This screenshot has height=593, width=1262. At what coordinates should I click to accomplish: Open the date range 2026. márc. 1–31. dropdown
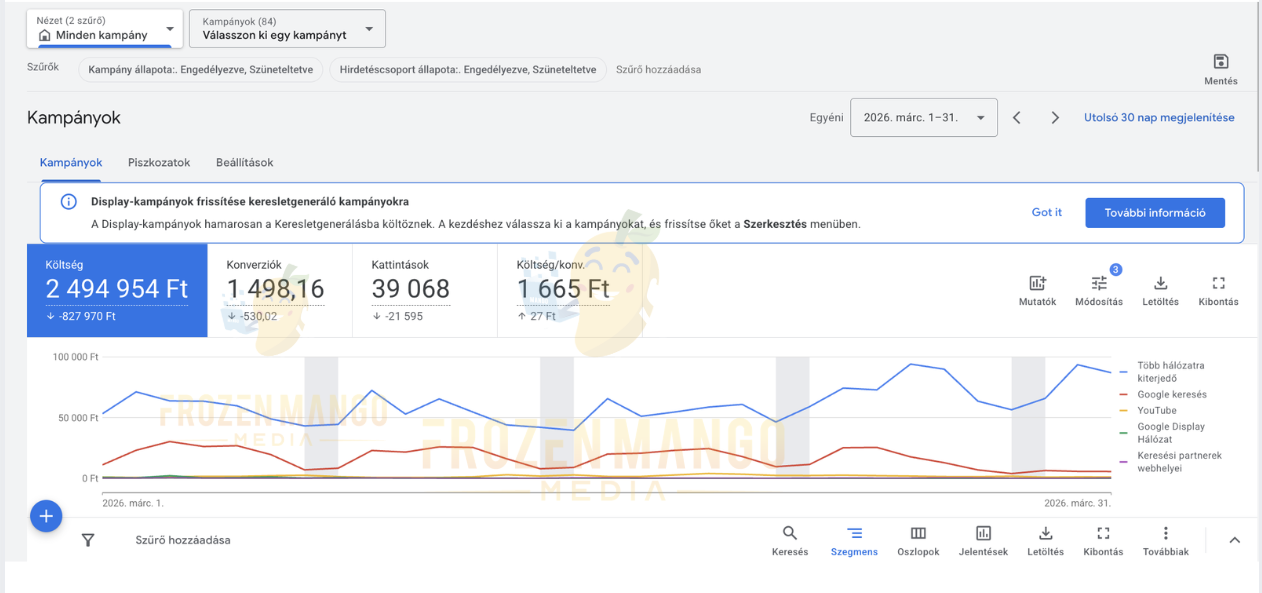tap(924, 117)
